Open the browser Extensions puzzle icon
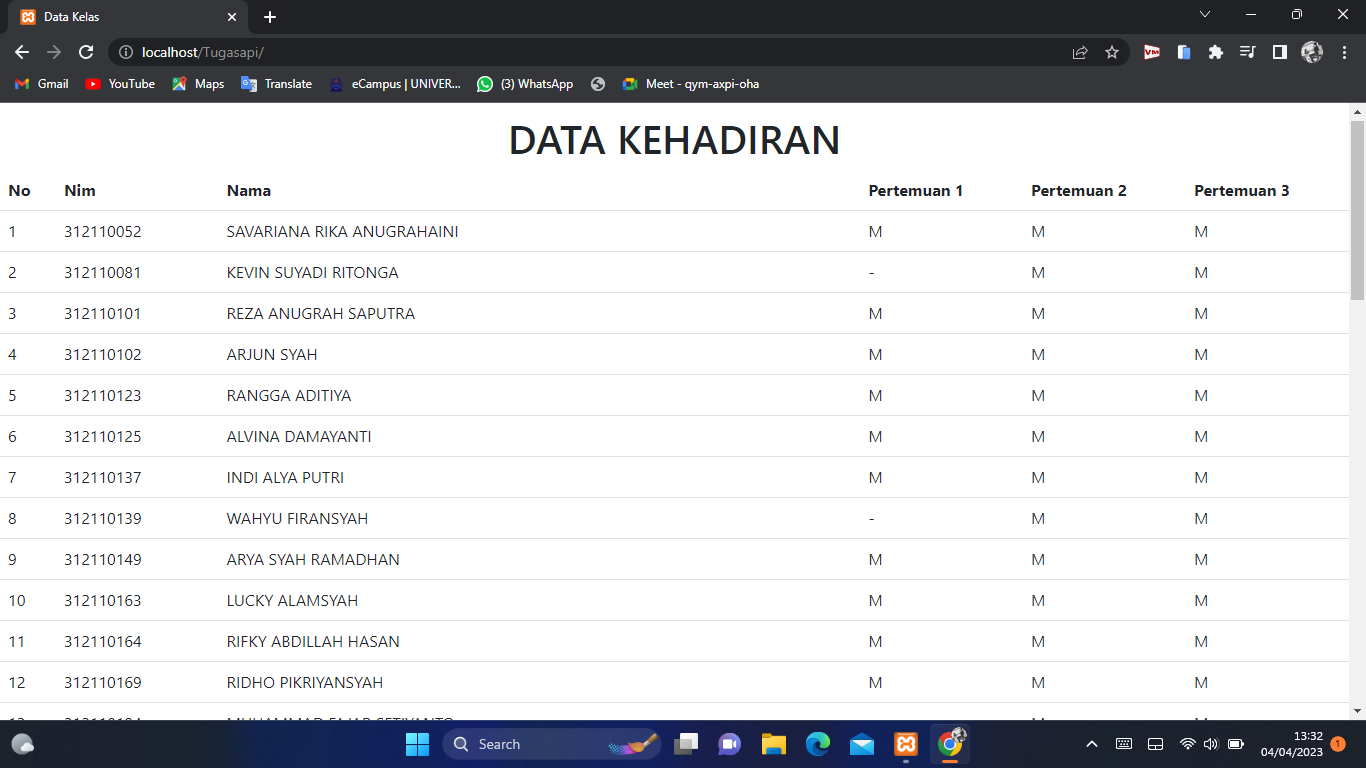 (1215, 52)
